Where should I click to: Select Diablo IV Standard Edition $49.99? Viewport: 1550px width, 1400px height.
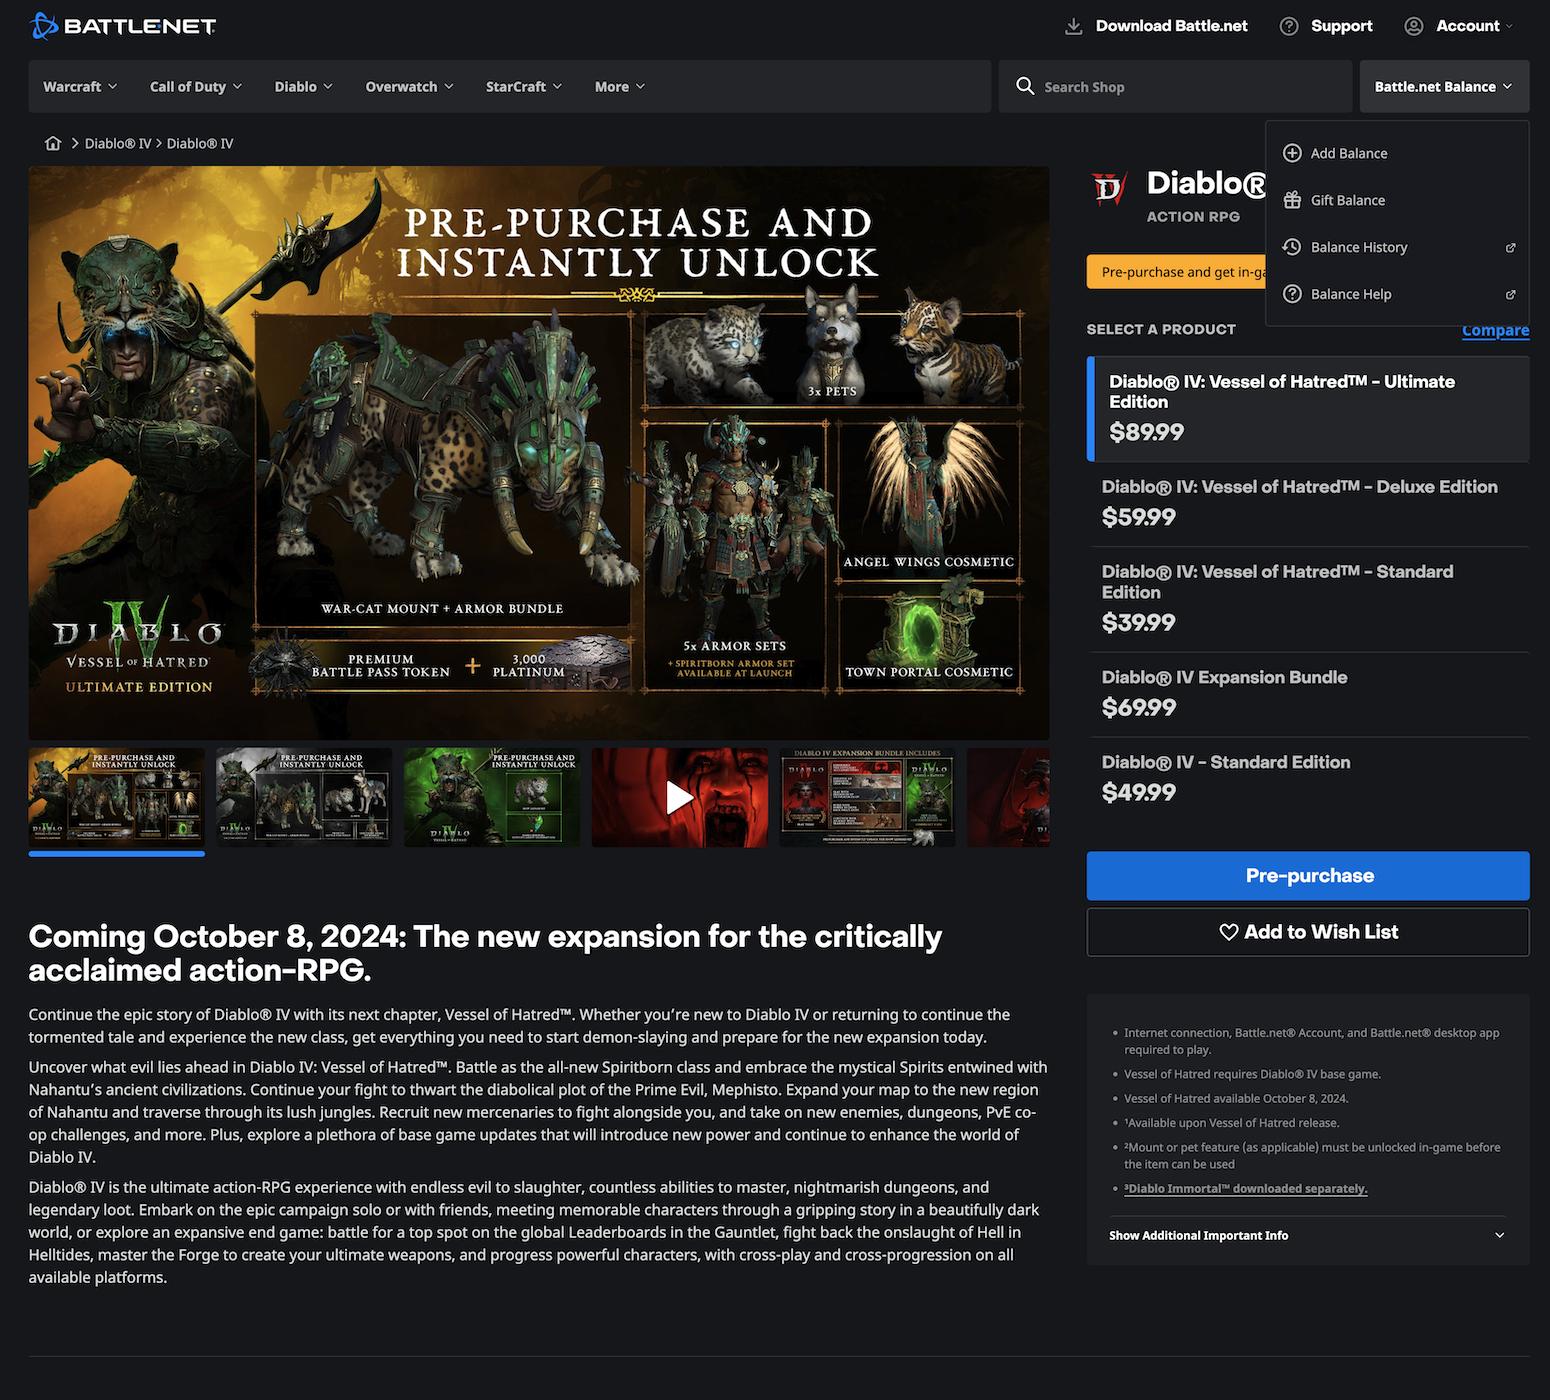[1308, 779]
